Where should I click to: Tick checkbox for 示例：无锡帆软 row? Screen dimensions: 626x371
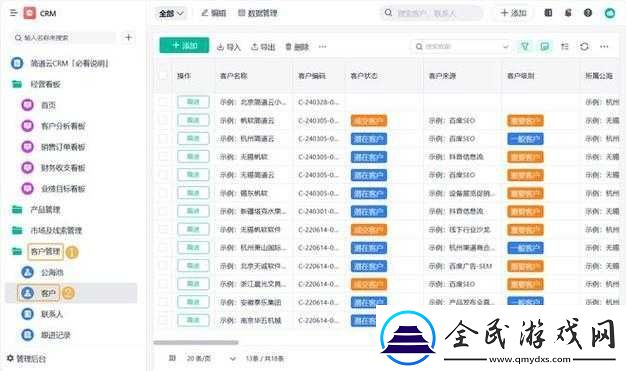tap(163, 157)
